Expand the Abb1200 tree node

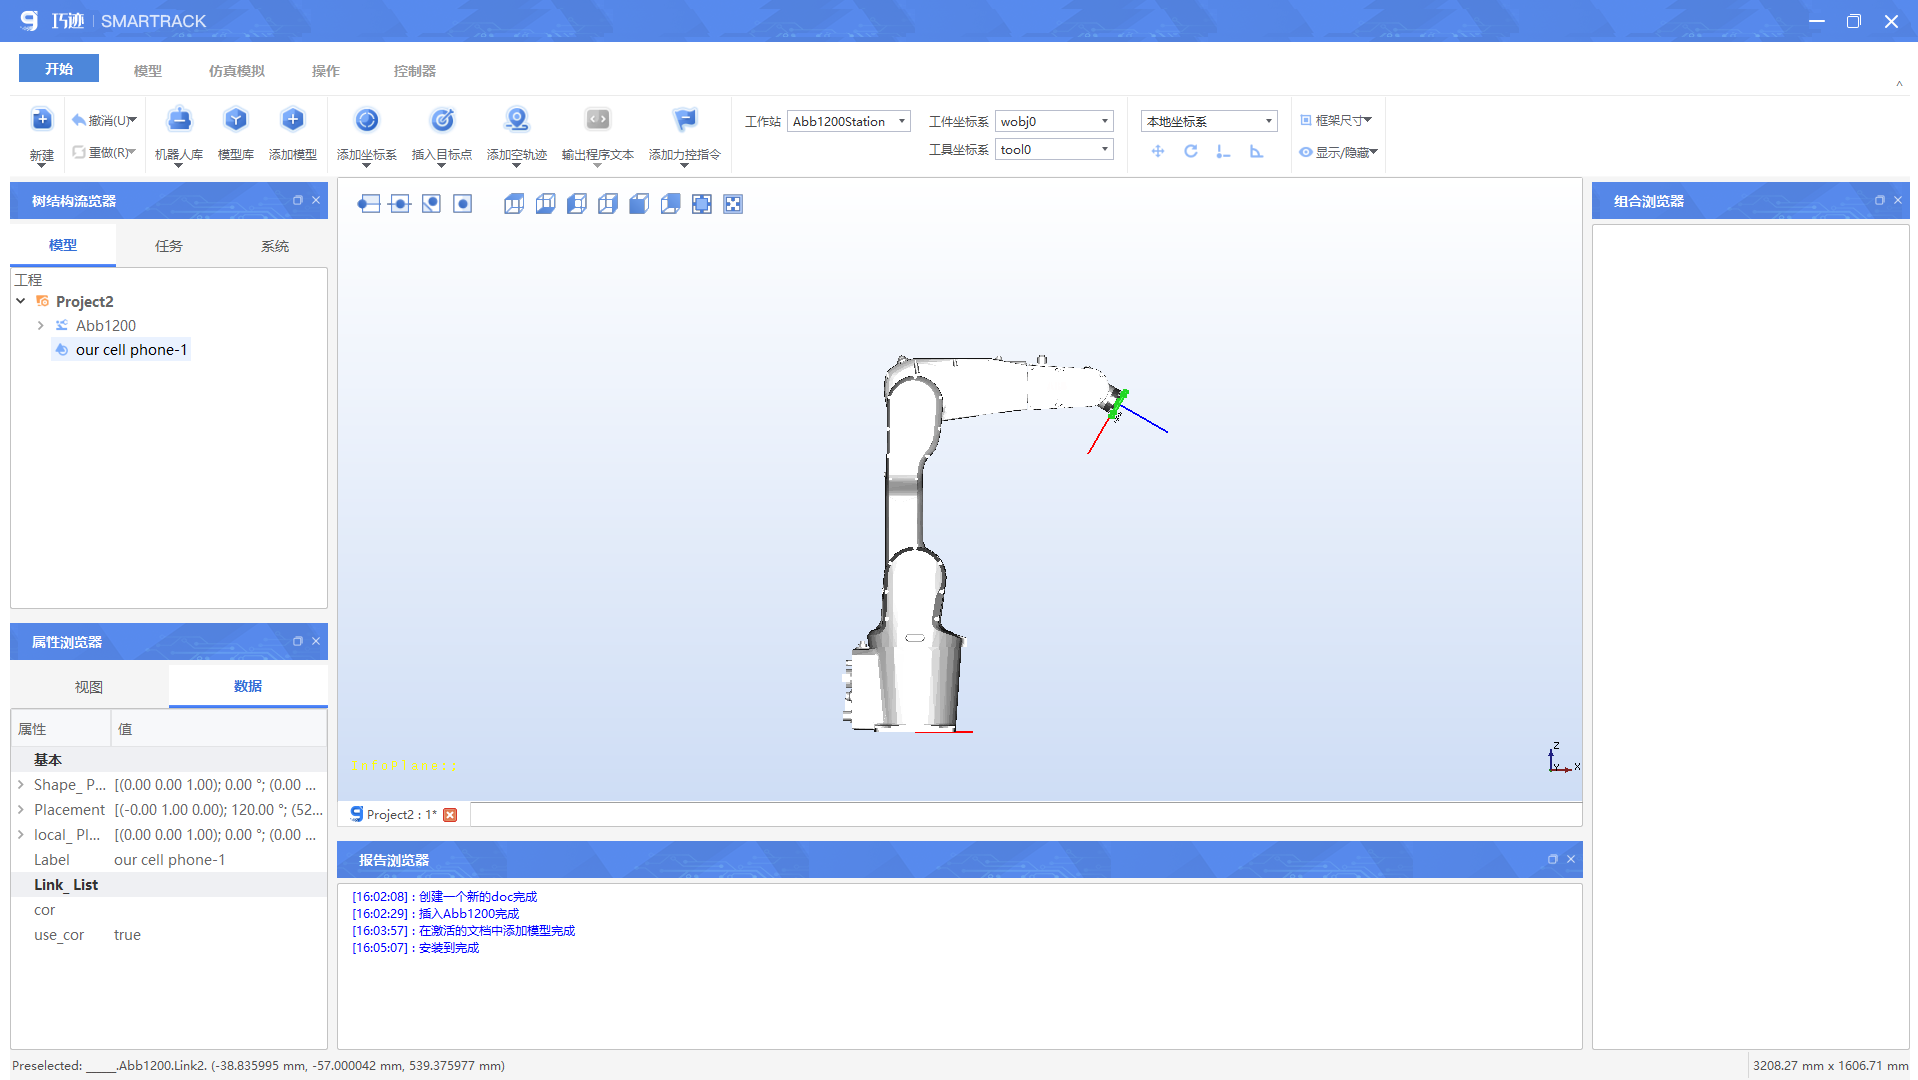pos(41,325)
